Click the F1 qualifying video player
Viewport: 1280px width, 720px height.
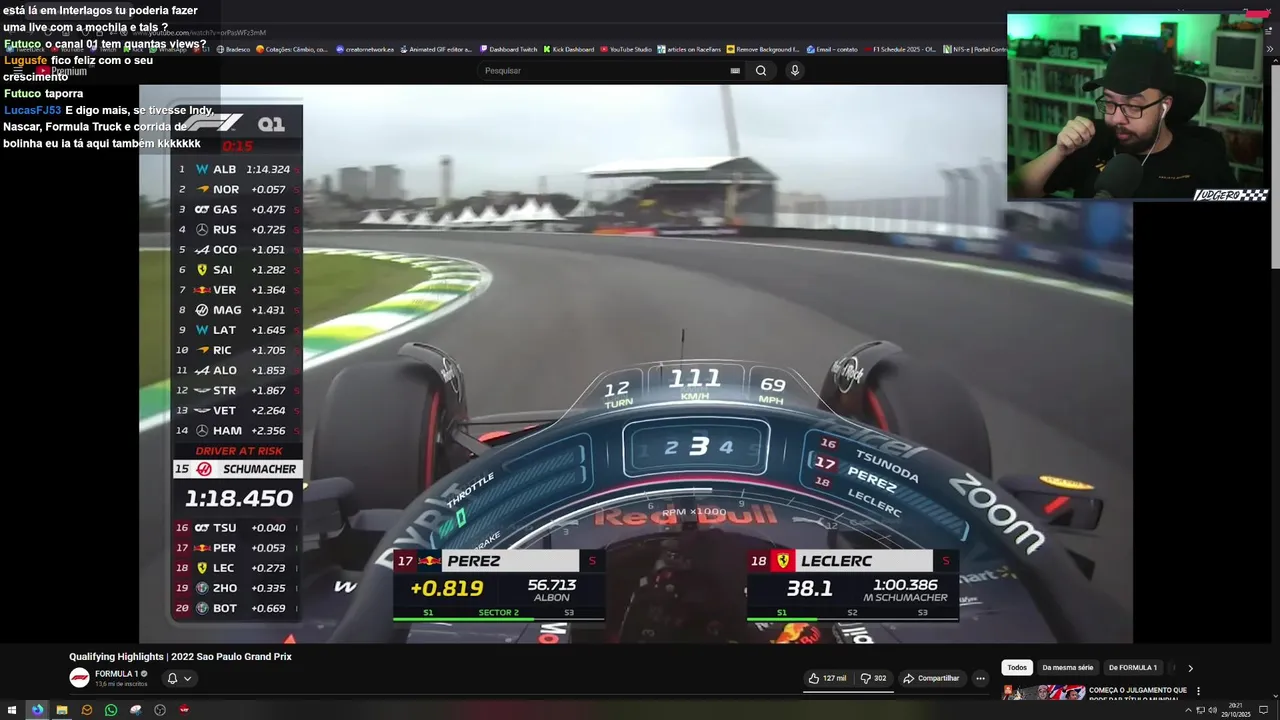coord(635,364)
